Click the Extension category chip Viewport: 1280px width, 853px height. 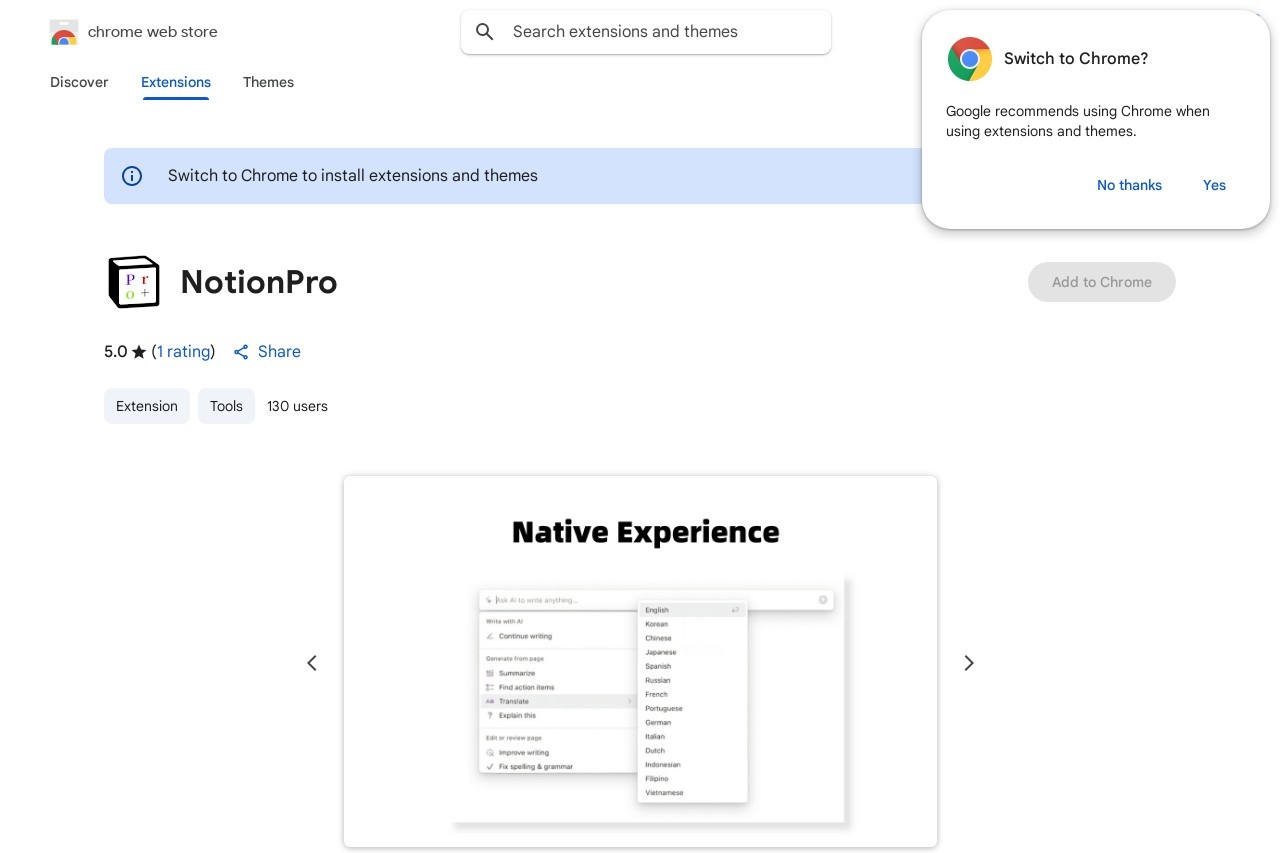click(147, 406)
